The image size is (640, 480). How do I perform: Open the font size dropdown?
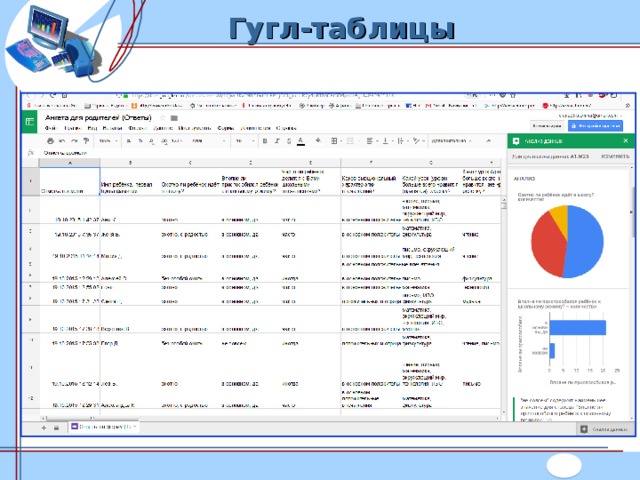pos(244,141)
